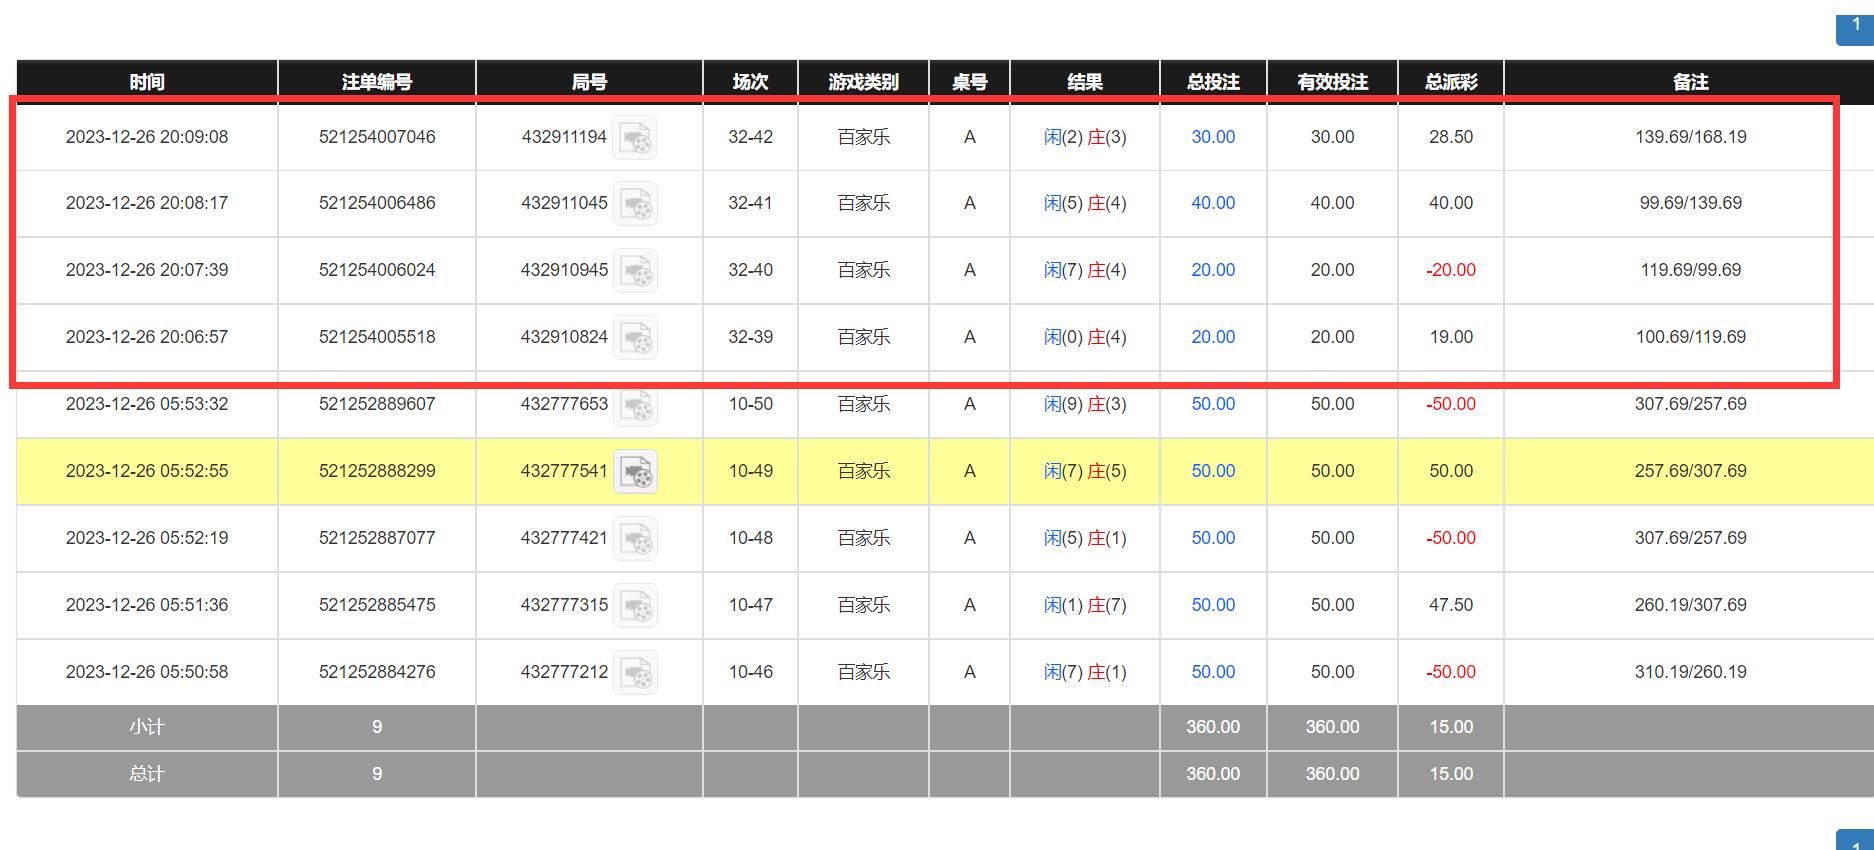This screenshot has height=850, width=1874.
Task: Click the 总派彩 column header
Action: (1451, 82)
